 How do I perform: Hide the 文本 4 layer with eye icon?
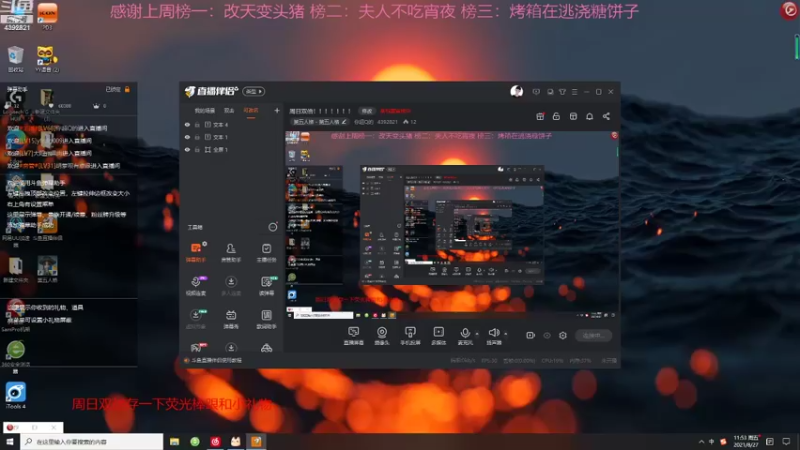point(187,124)
